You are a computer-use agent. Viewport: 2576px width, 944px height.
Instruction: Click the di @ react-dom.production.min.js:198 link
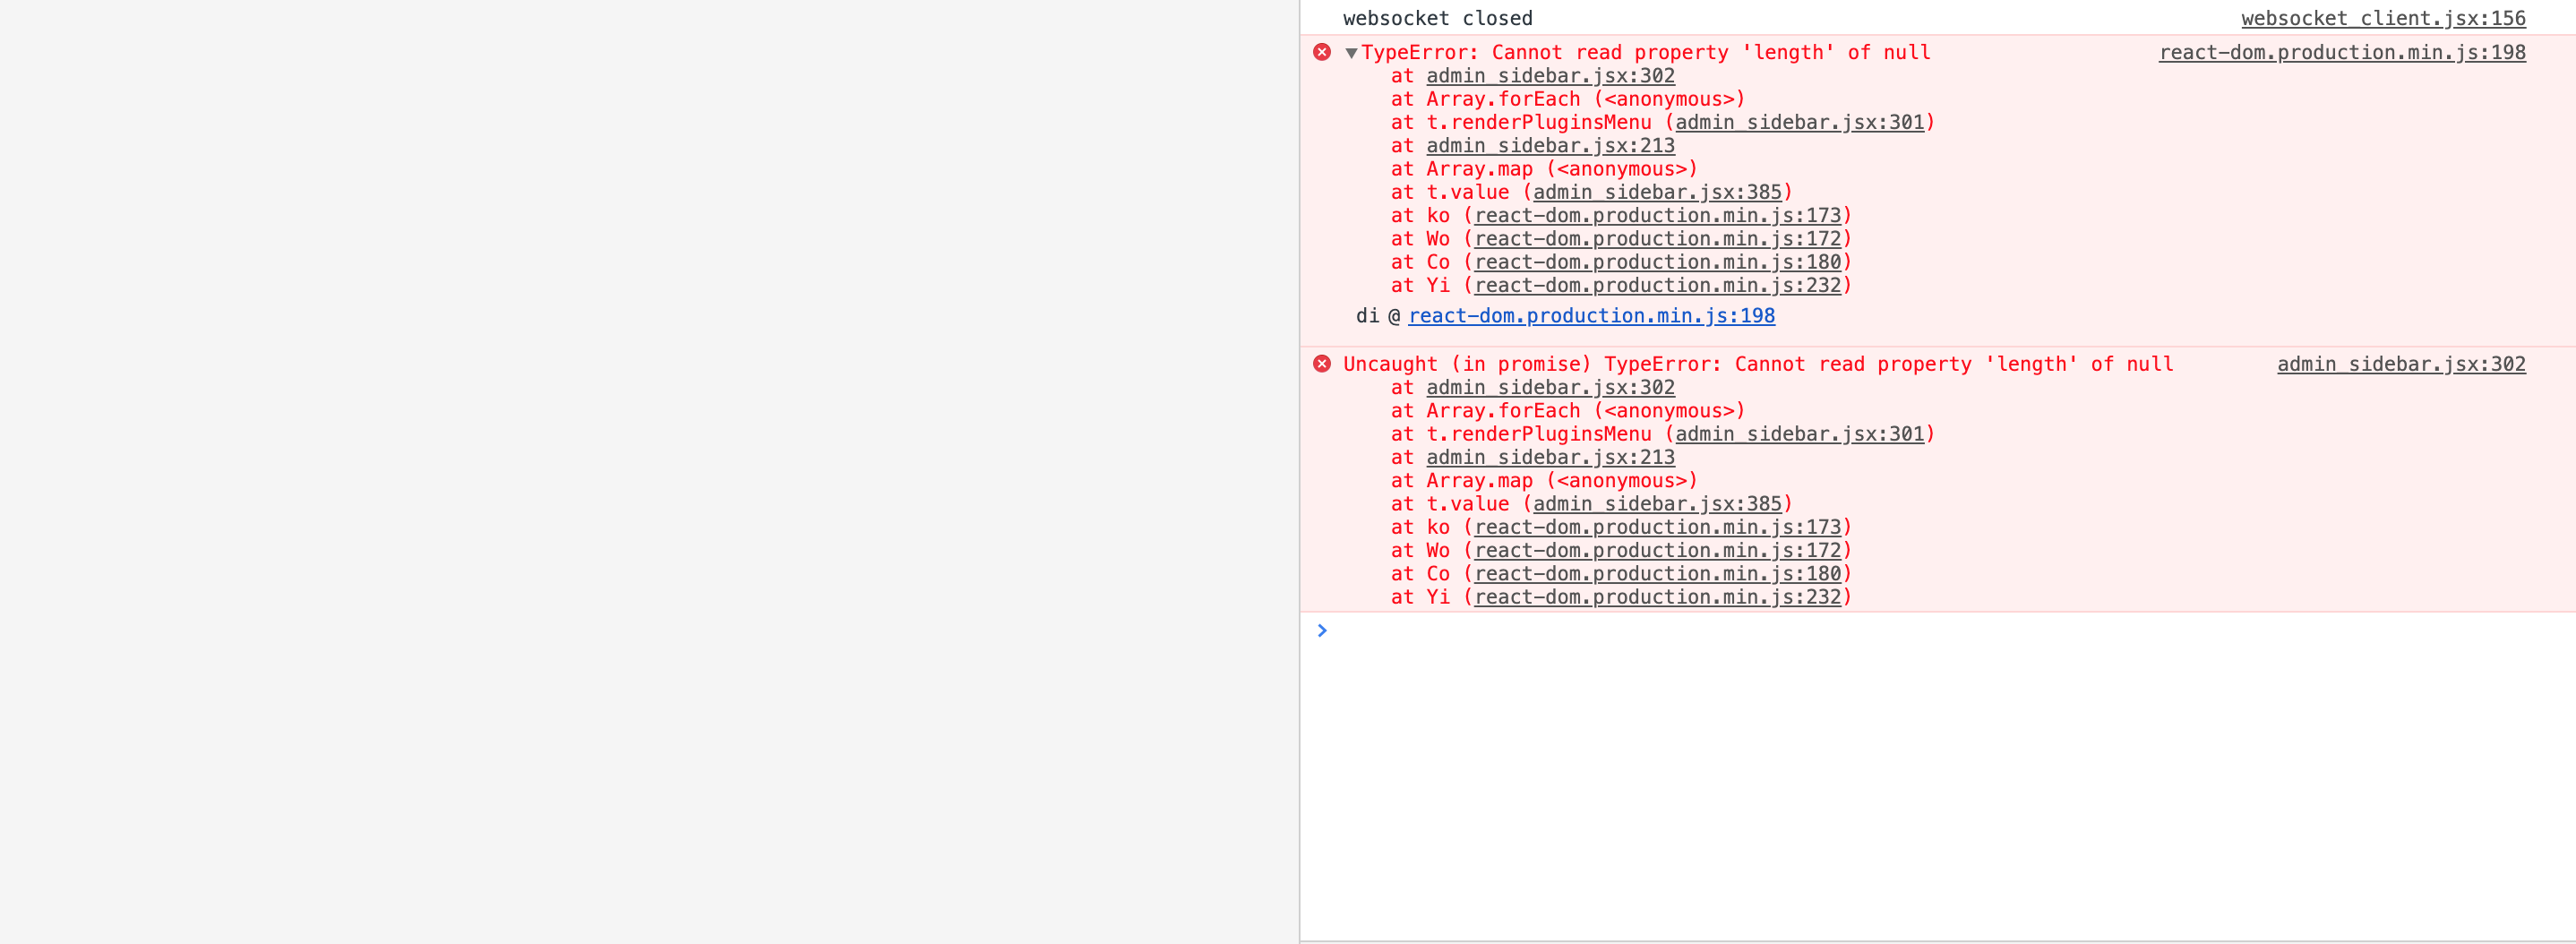(x=1591, y=315)
